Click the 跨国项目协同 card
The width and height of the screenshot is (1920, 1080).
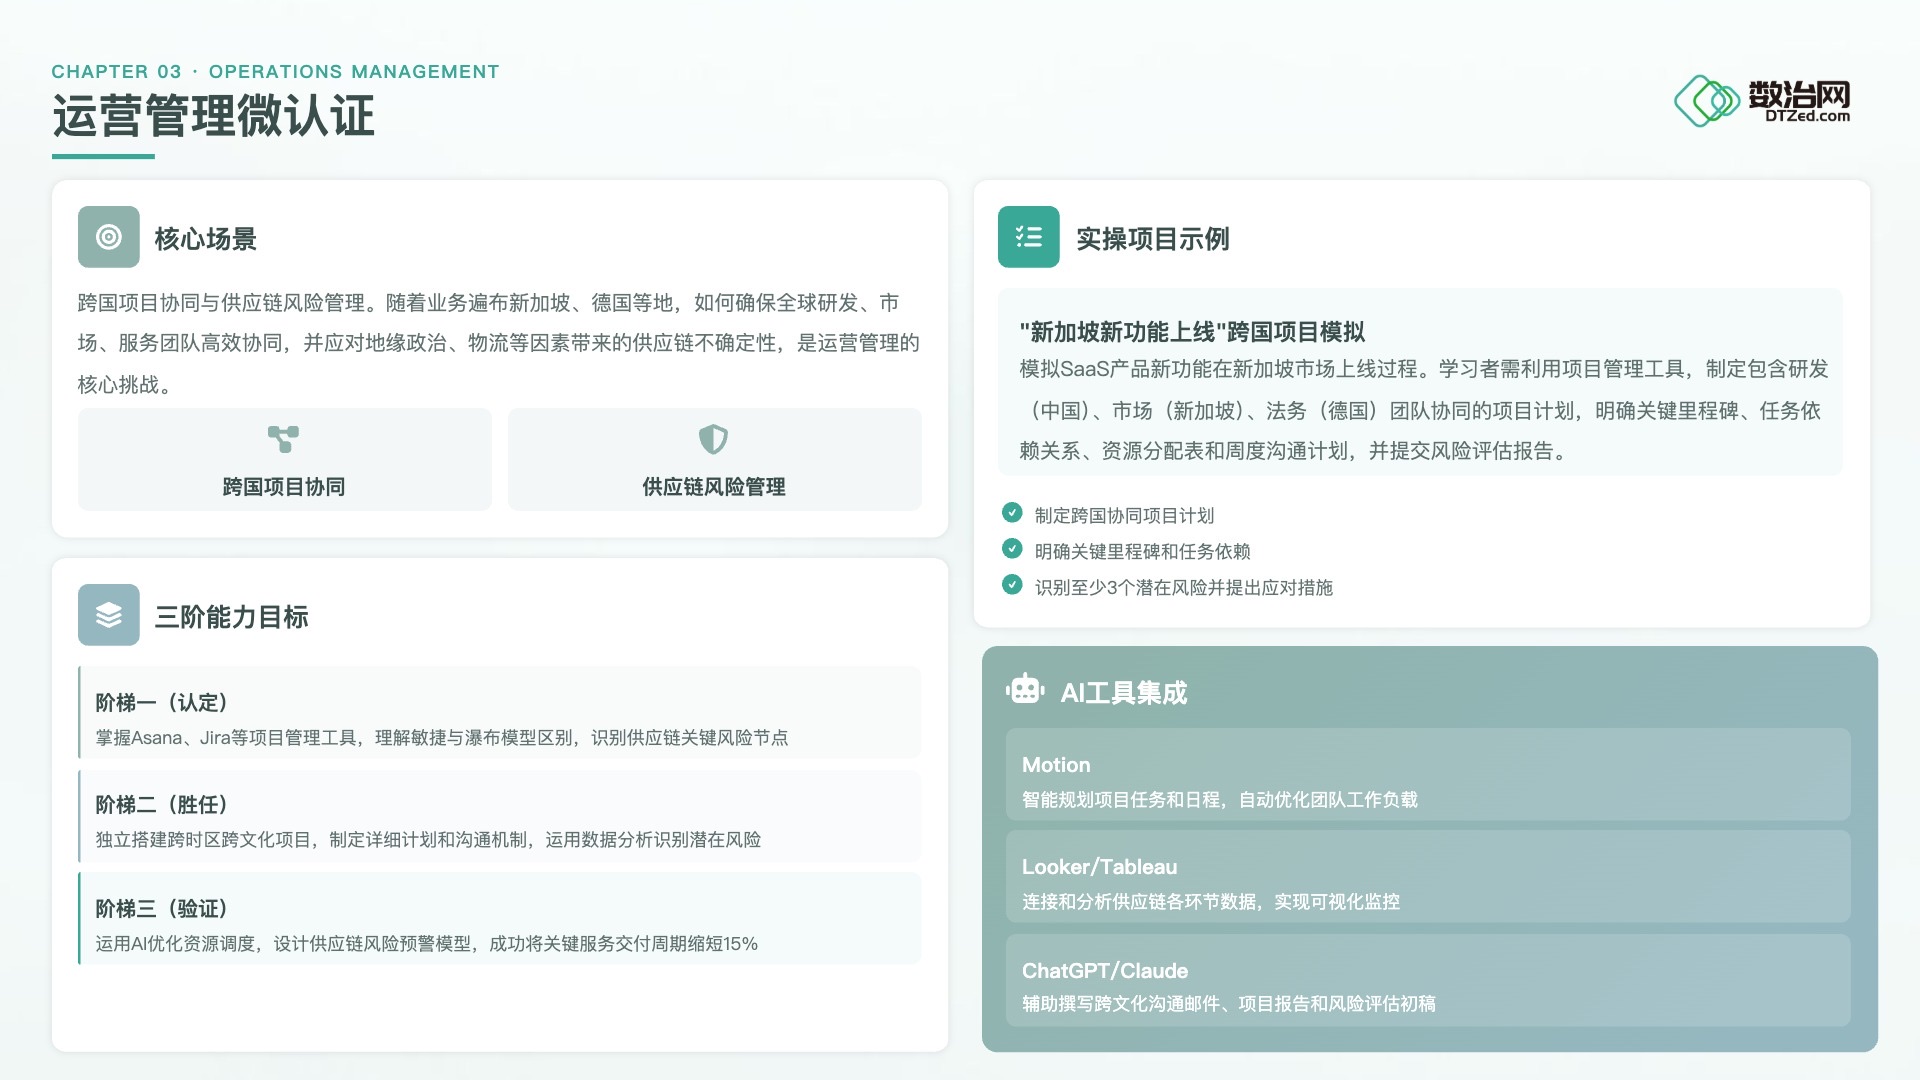pyautogui.click(x=285, y=460)
